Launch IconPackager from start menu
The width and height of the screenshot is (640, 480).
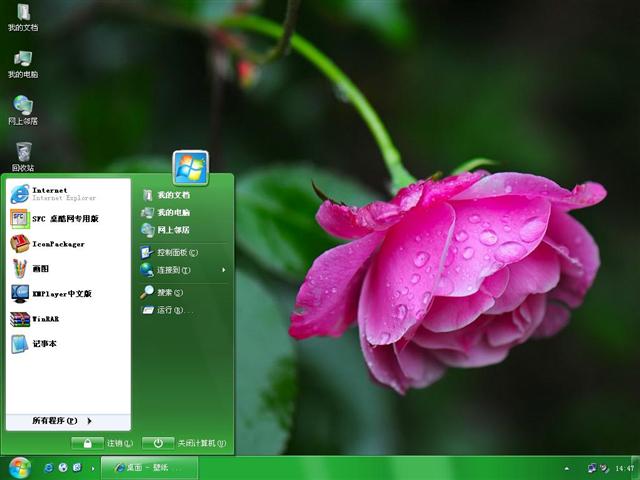click(68, 244)
